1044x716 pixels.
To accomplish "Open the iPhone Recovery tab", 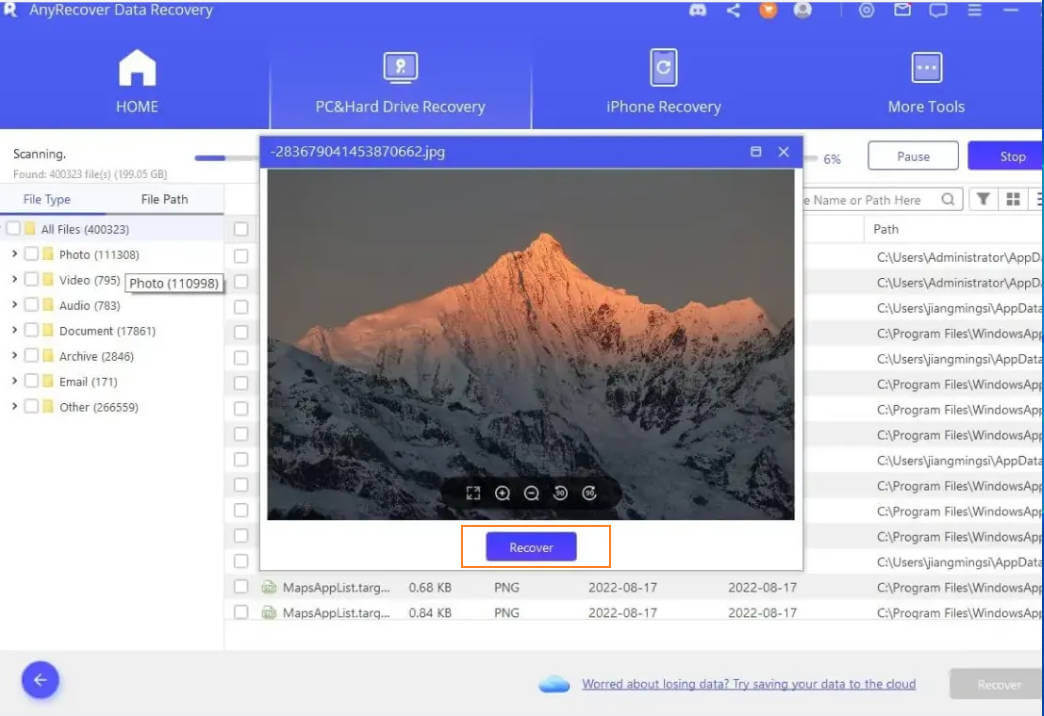I will point(663,83).
